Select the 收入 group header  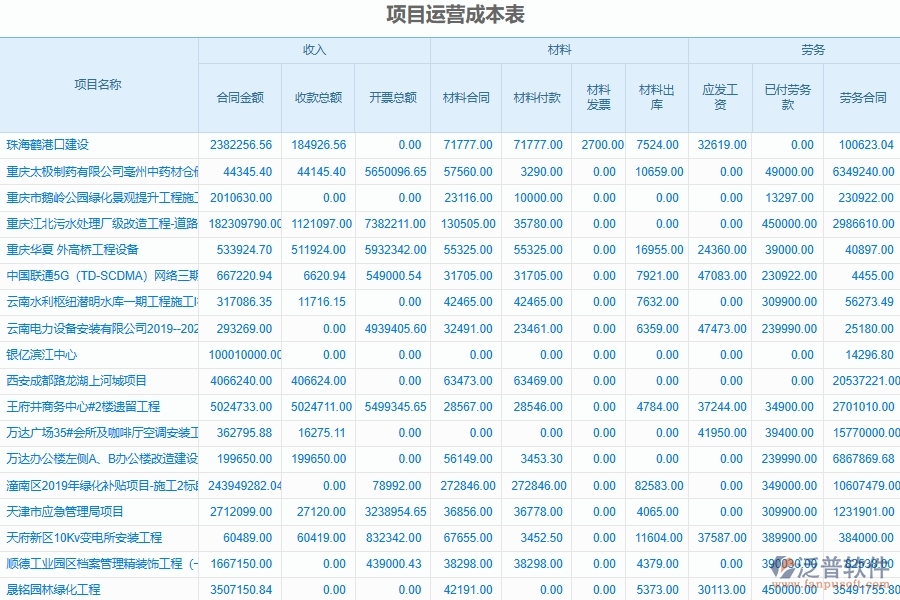[x=313, y=47]
